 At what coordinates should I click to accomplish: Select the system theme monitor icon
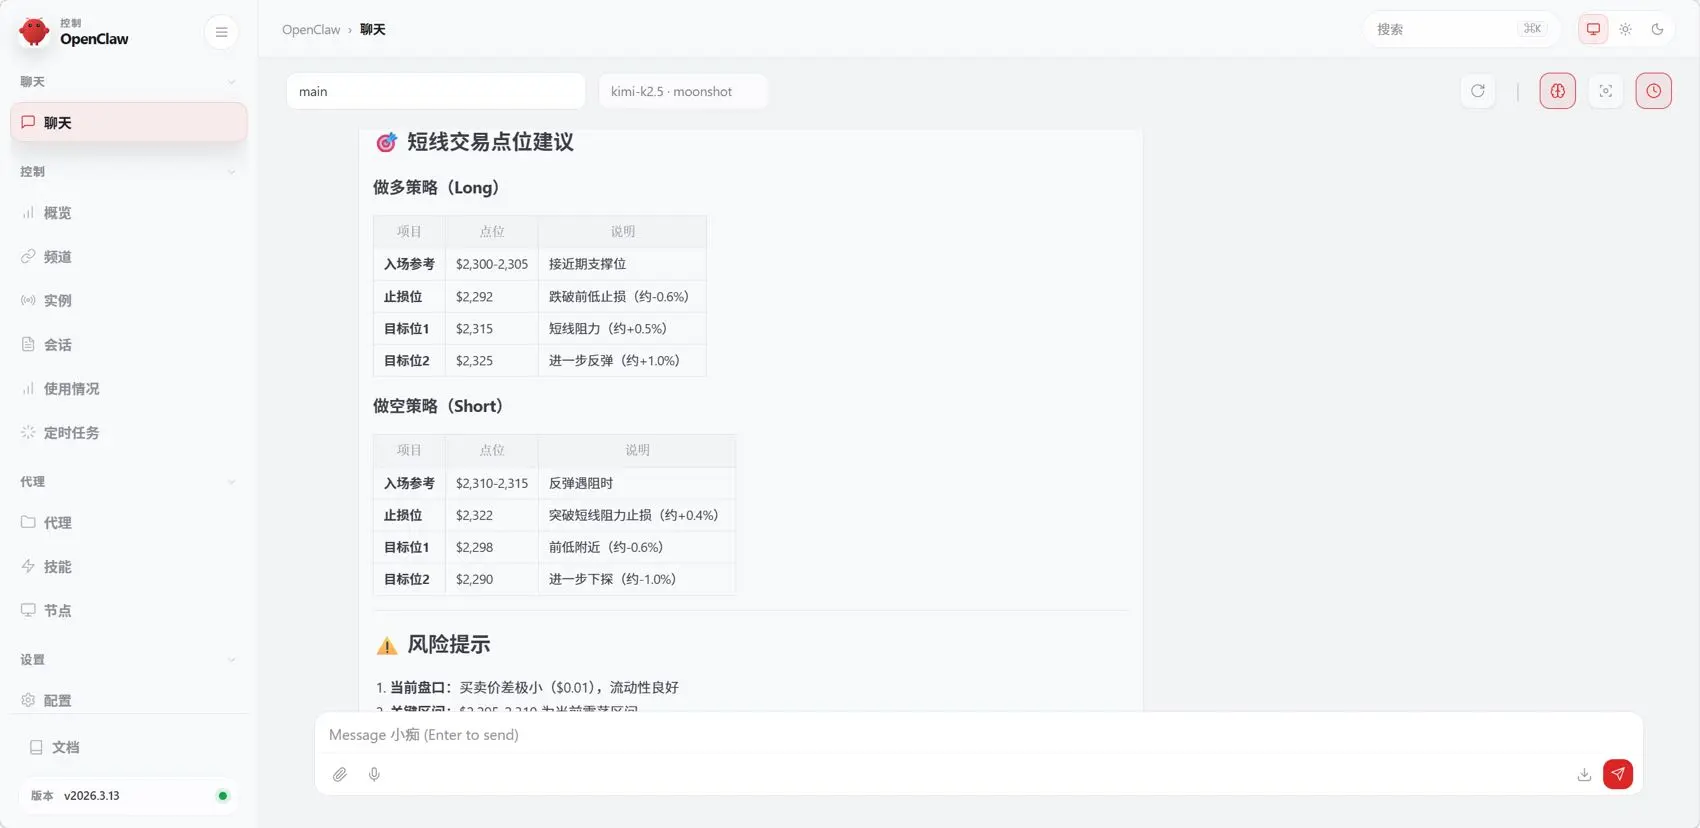(1593, 29)
